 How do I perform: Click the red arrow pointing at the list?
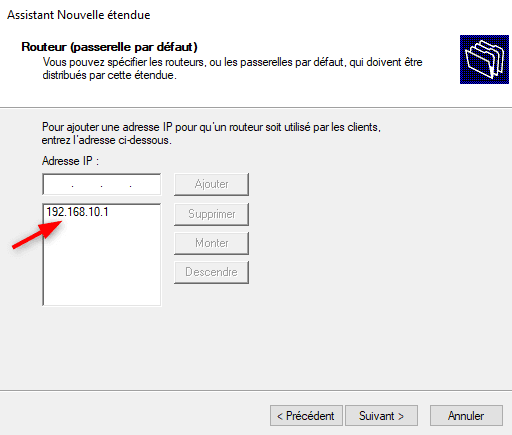[x=37, y=235]
